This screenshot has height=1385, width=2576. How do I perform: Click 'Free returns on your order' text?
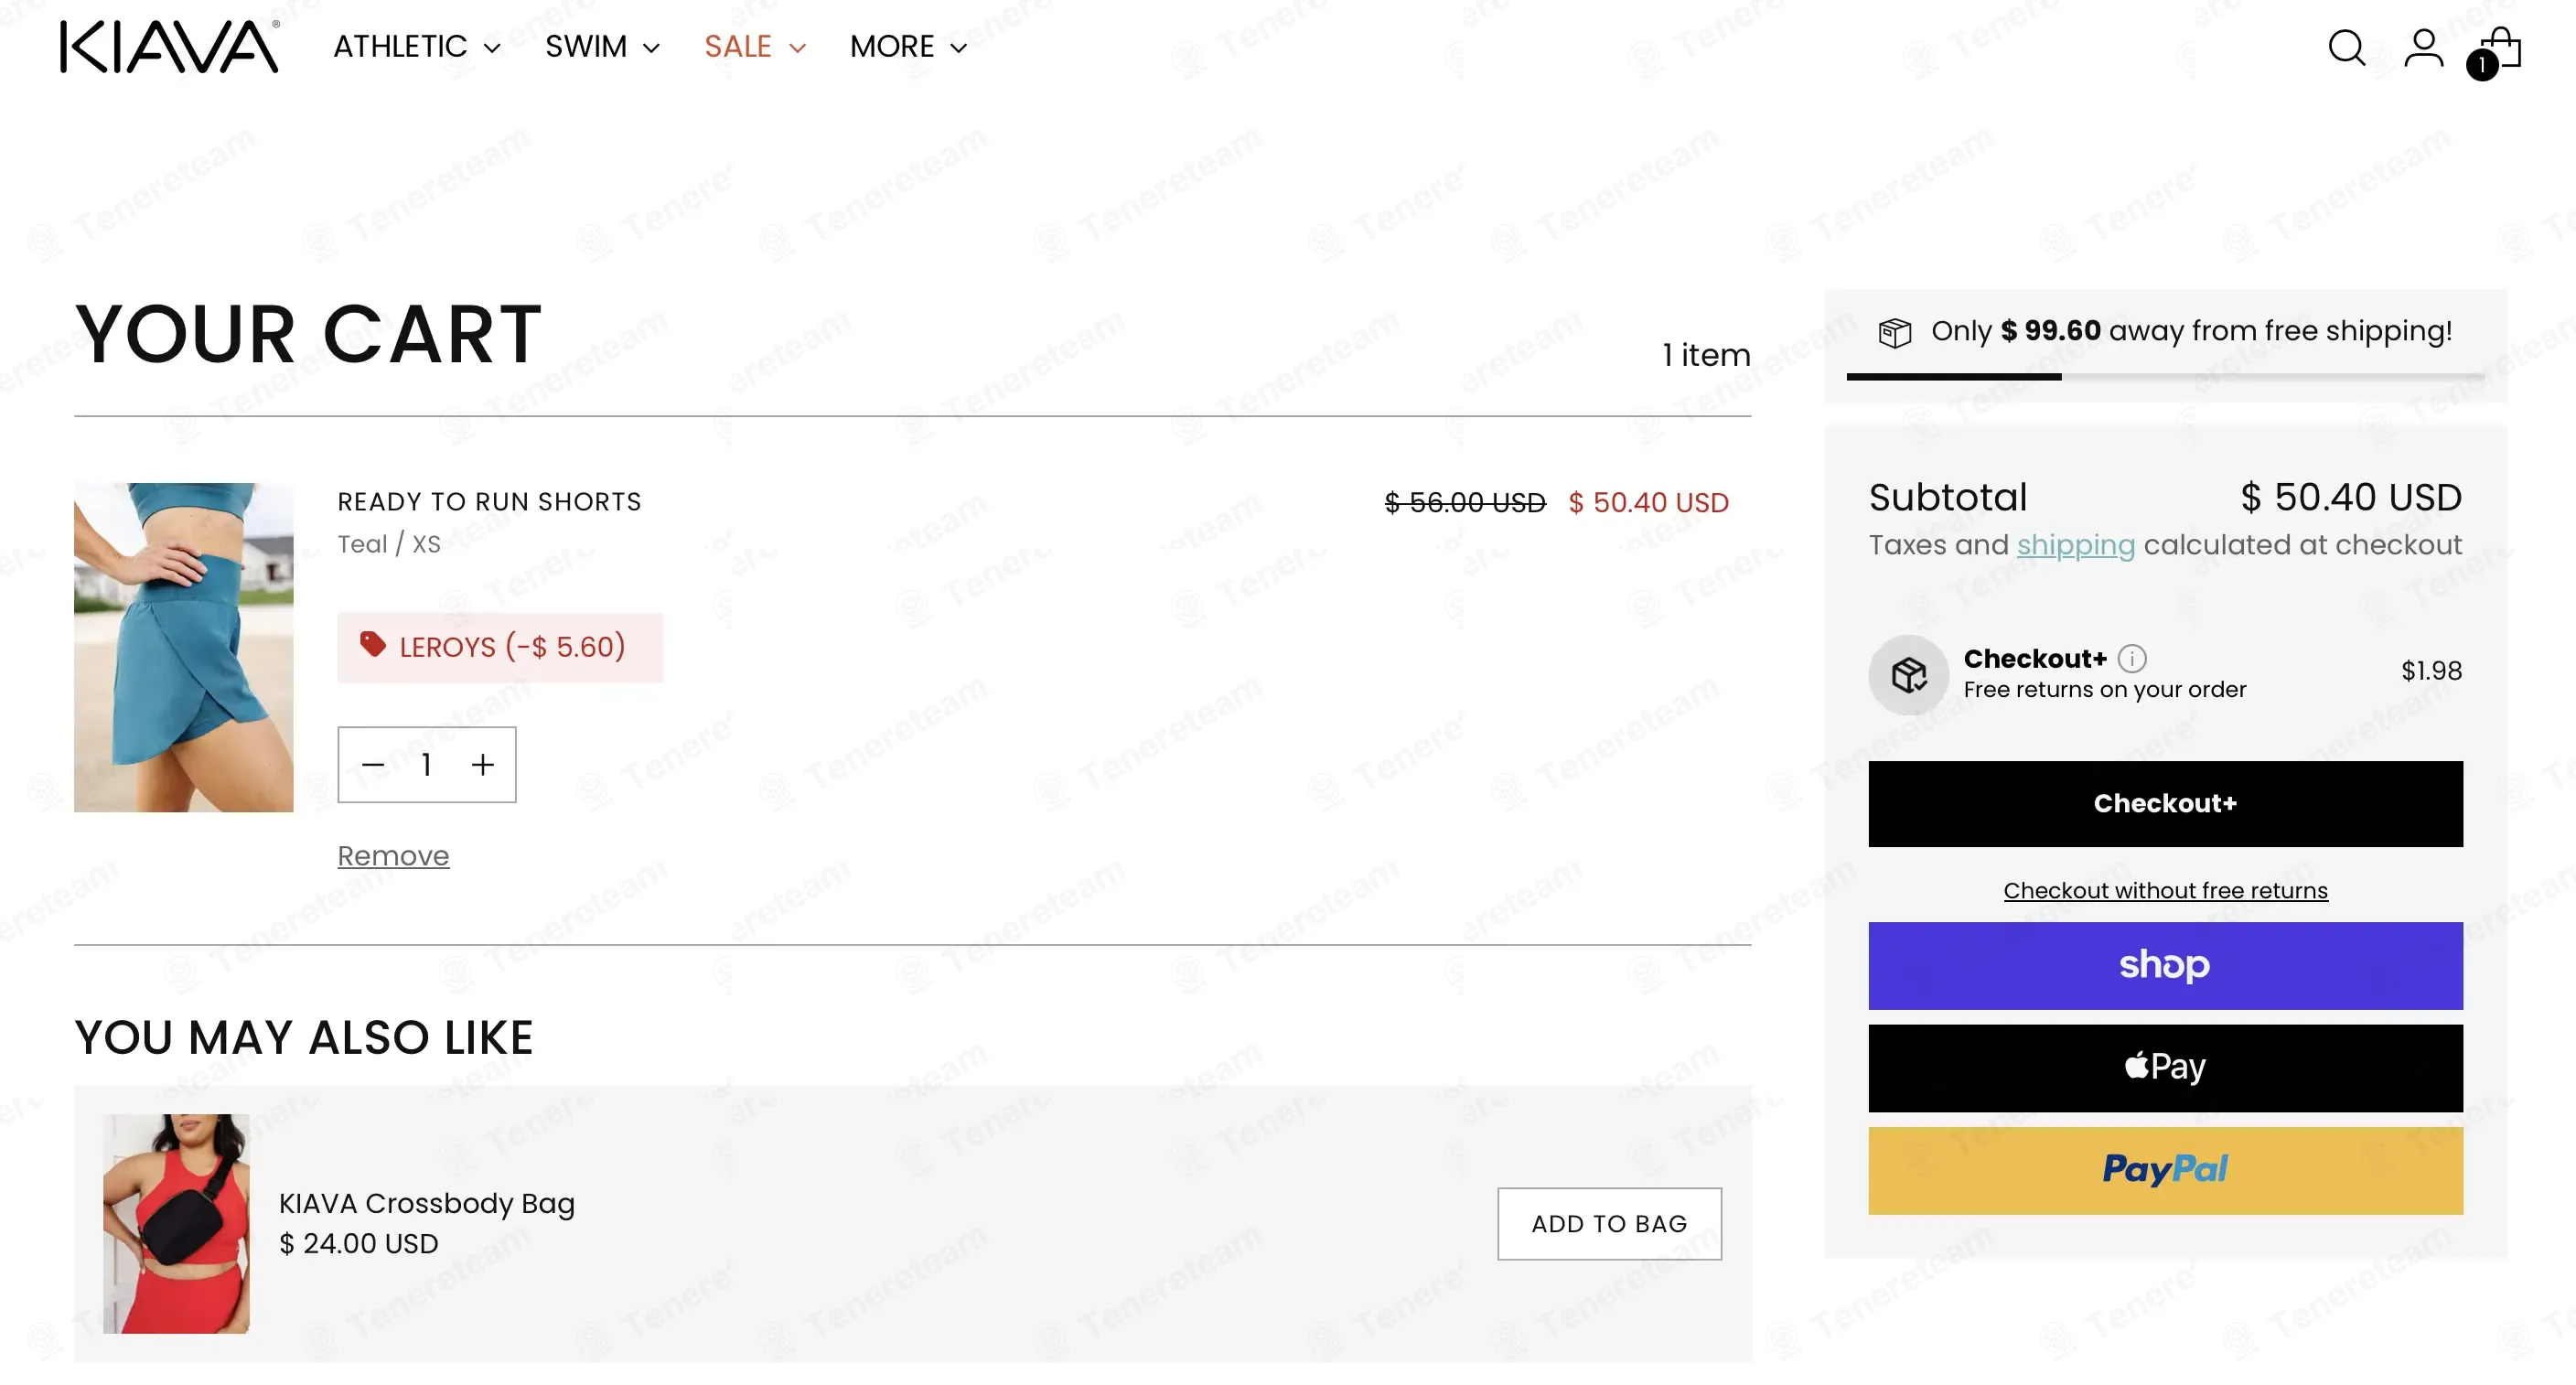tap(2104, 689)
